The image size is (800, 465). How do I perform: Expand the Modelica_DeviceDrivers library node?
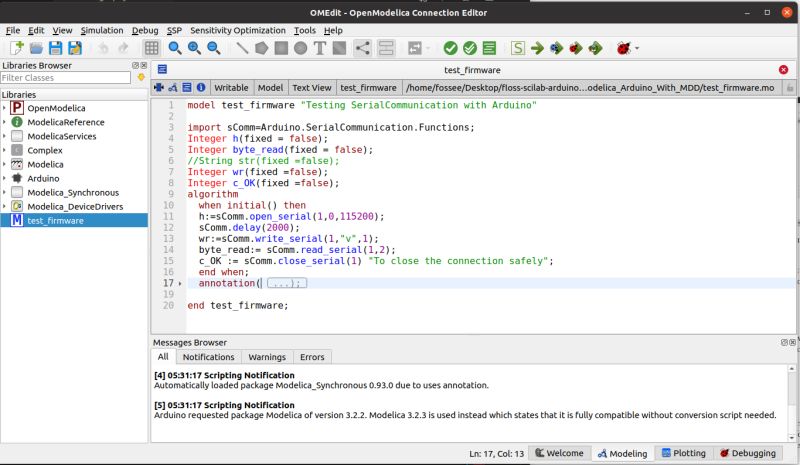tap(4, 206)
